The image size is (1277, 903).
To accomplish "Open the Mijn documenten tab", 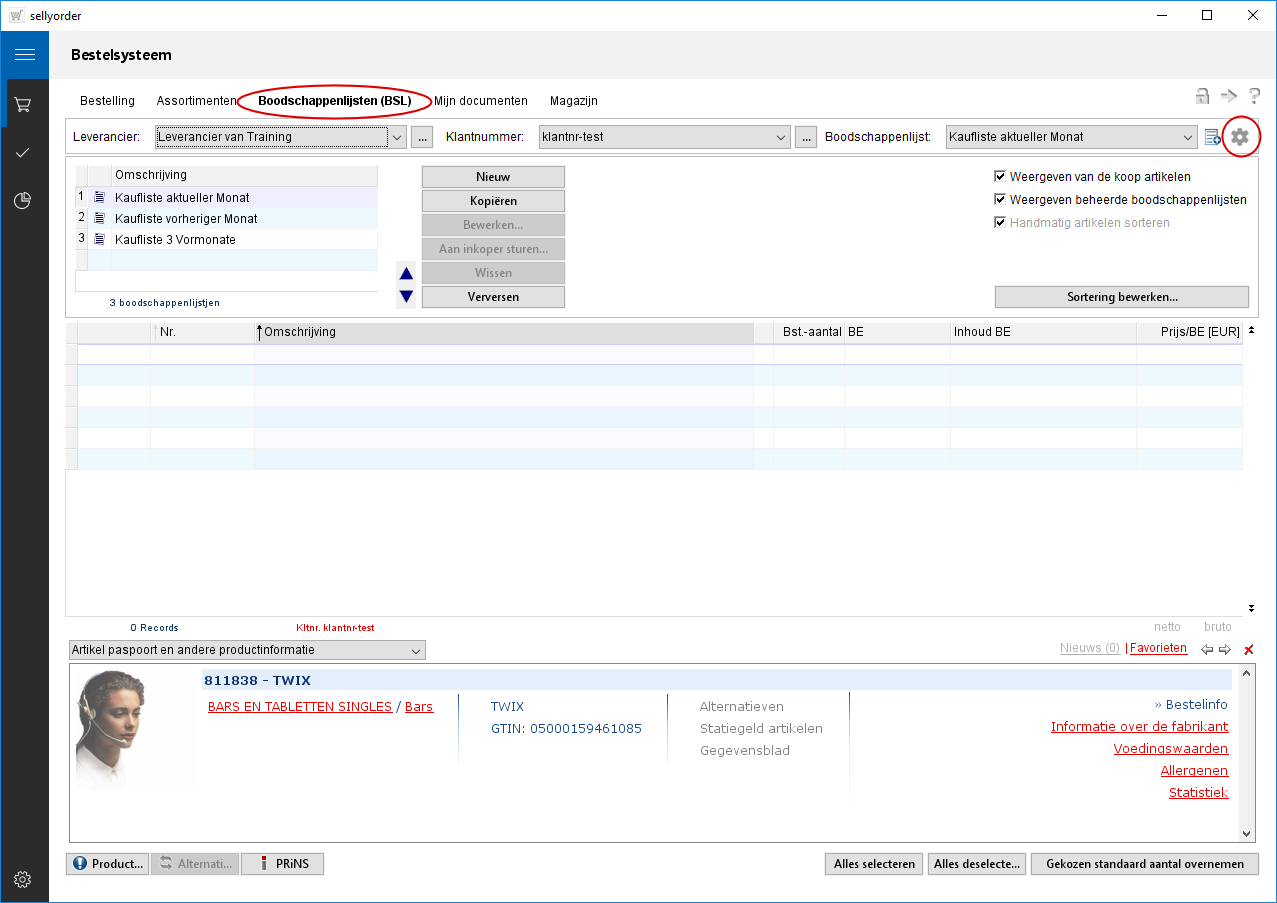I will pyautogui.click(x=480, y=101).
